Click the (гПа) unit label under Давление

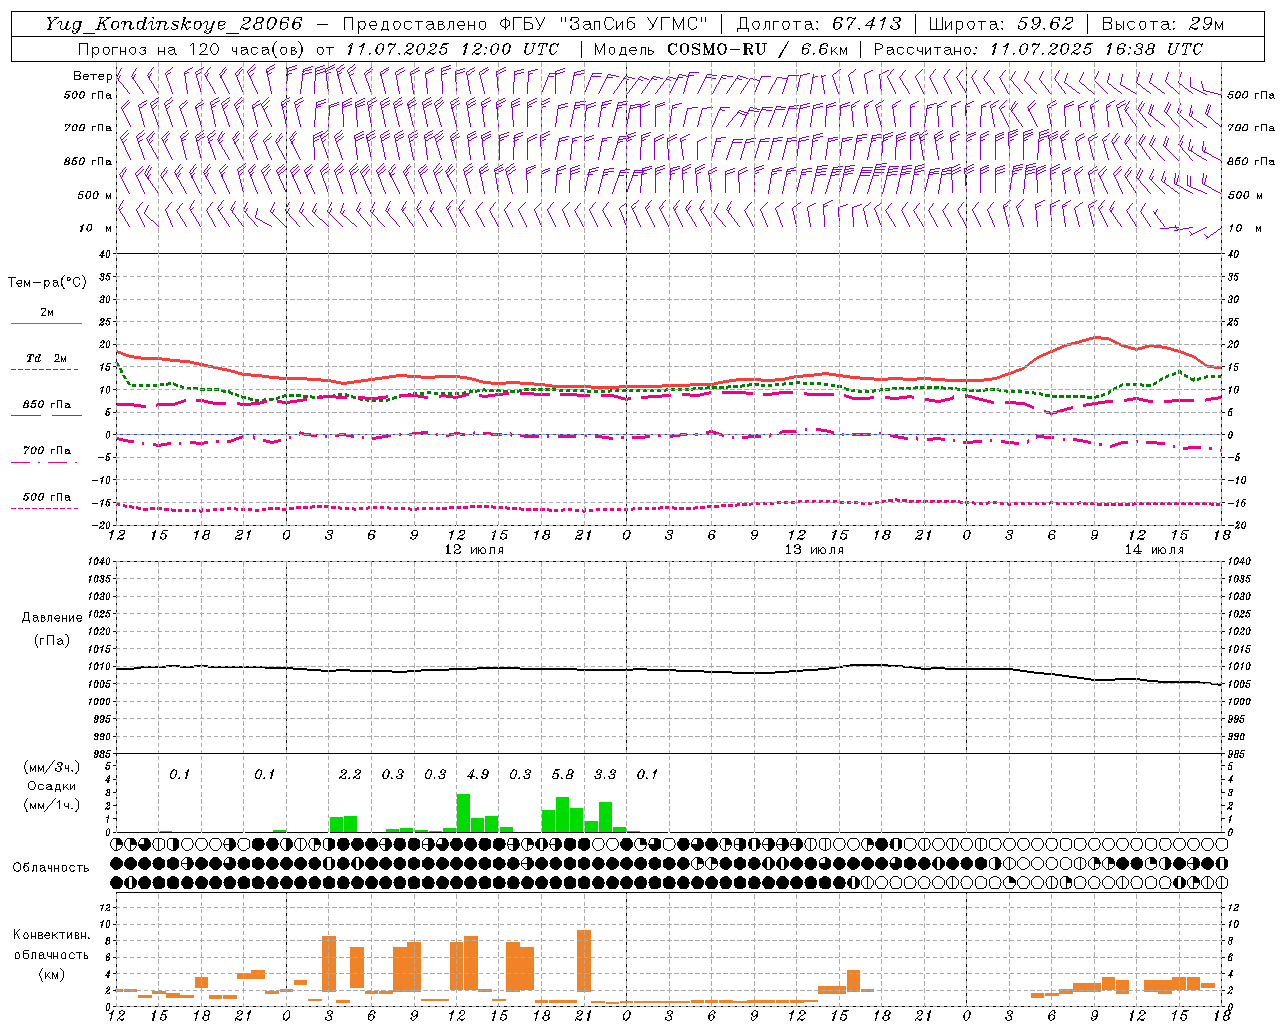pos(51,641)
